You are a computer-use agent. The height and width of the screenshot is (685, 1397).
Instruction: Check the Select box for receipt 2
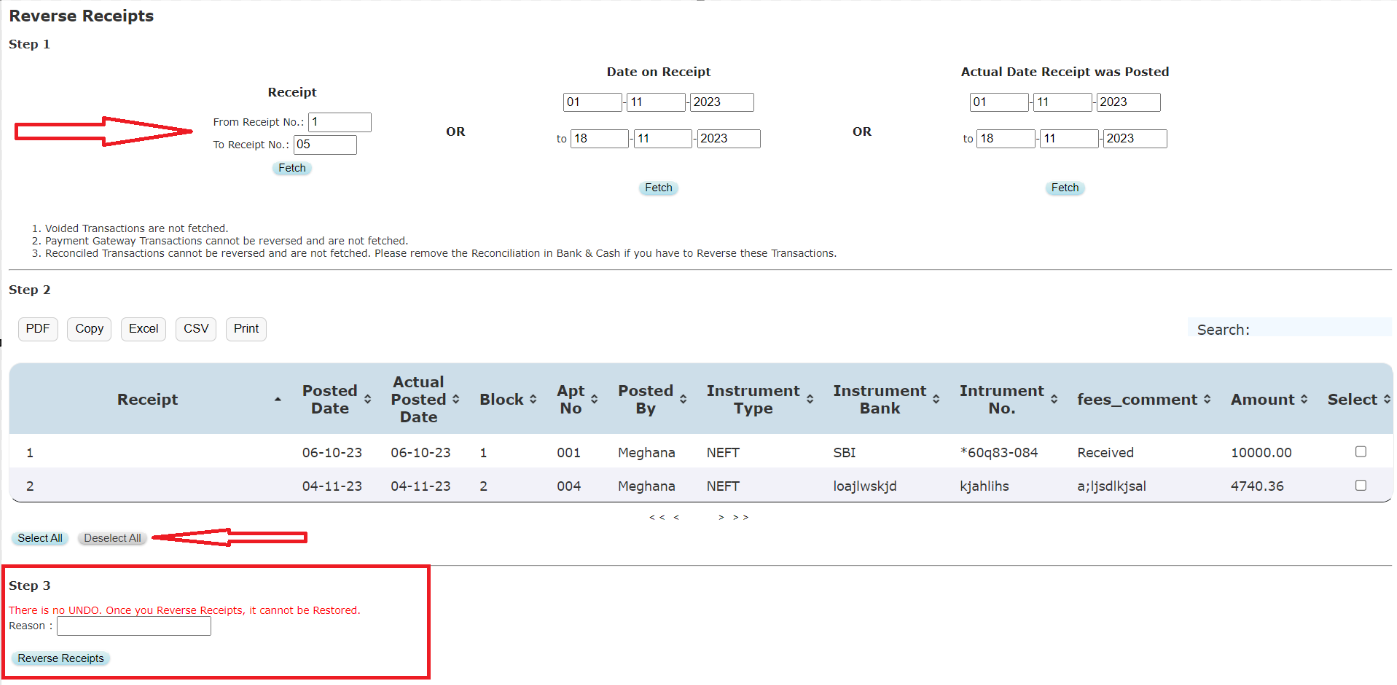click(x=1360, y=484)
